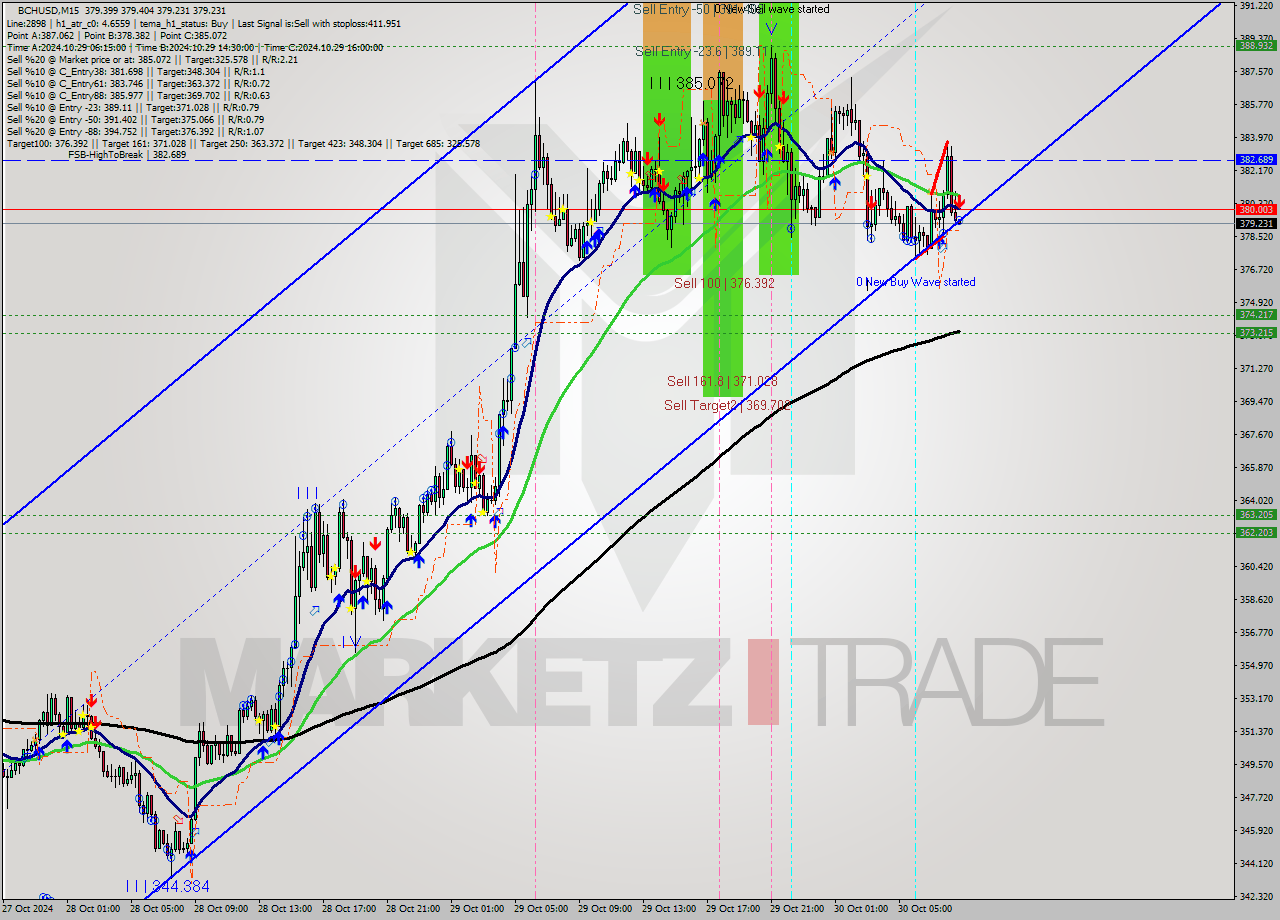Click the 'I I I 344.384' low label
The image size is (1280, 920).
[x=168, y=886]
